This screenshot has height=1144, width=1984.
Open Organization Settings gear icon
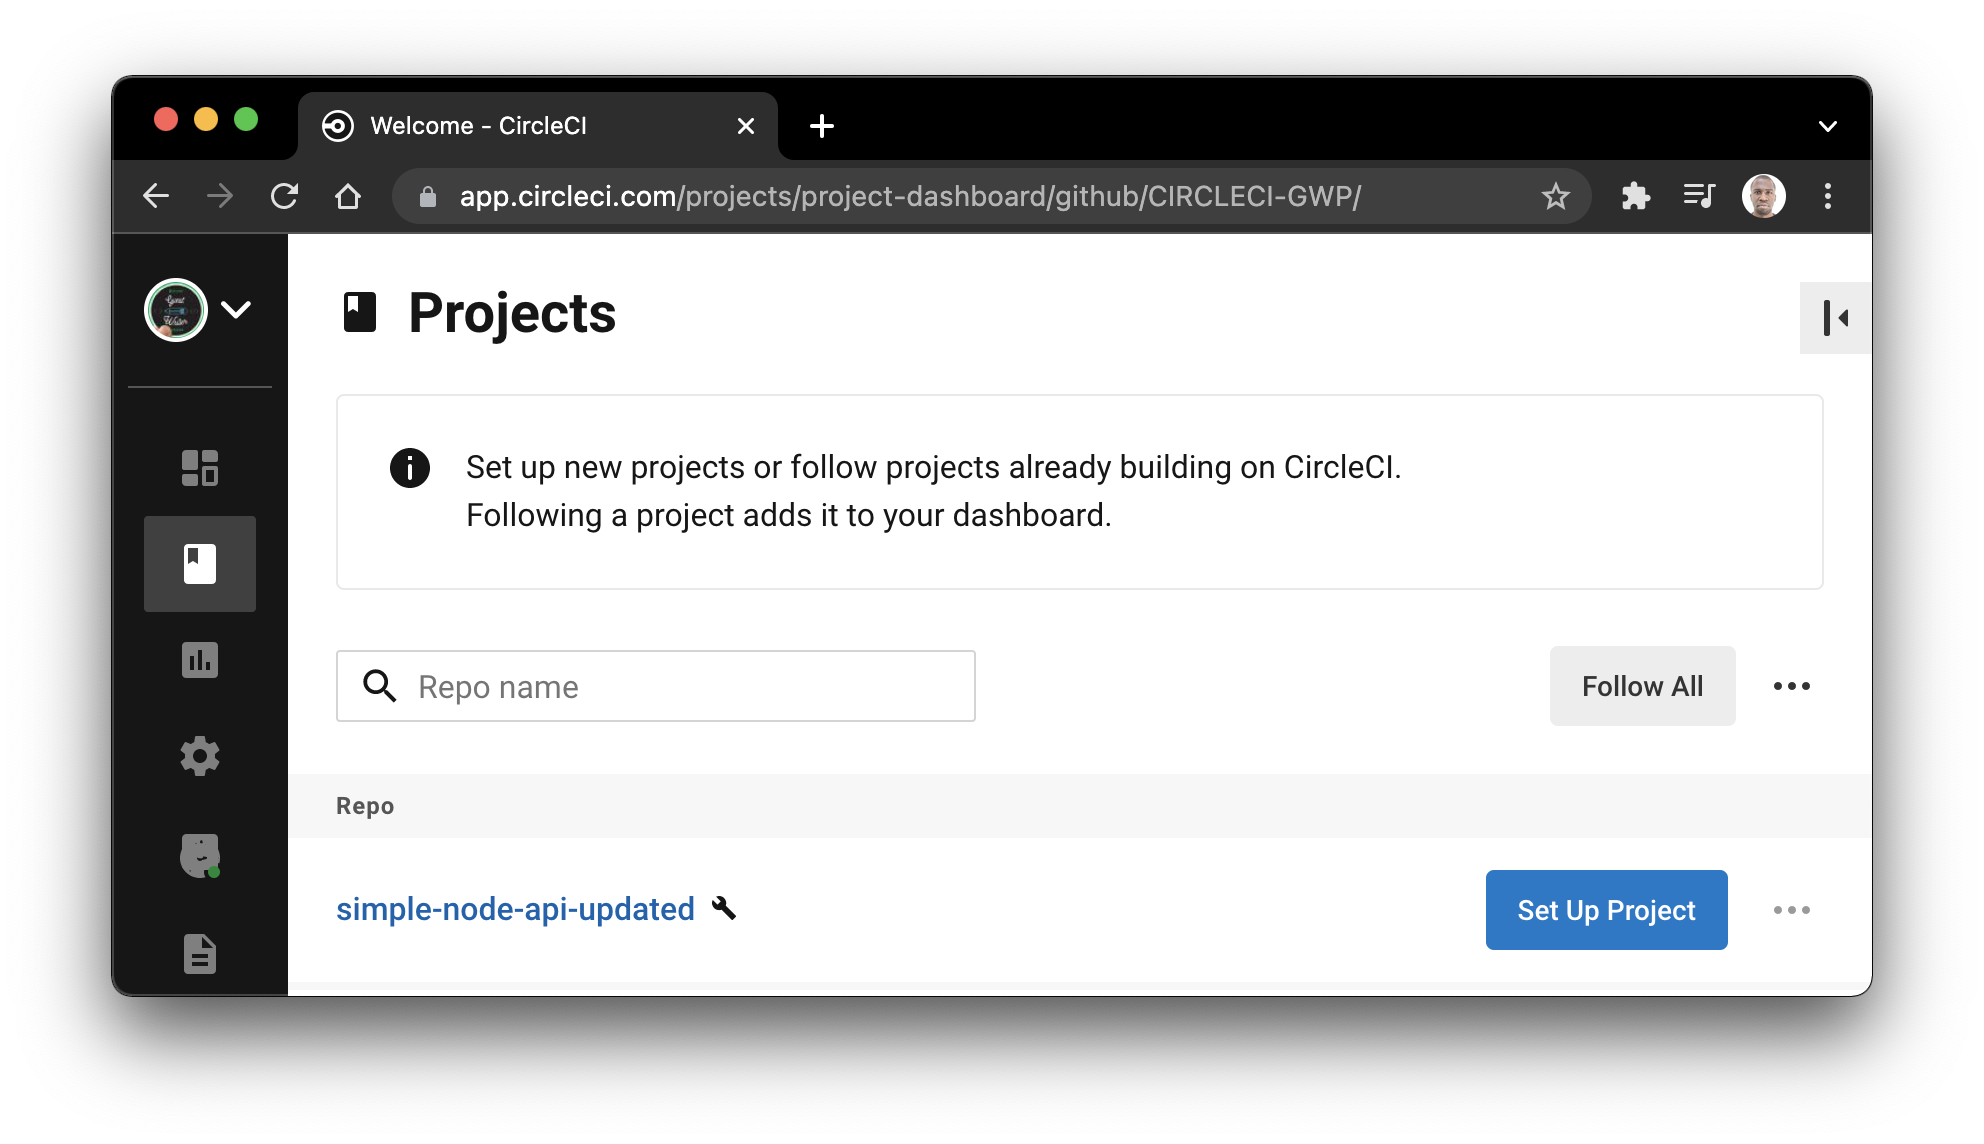click(200, 756)
